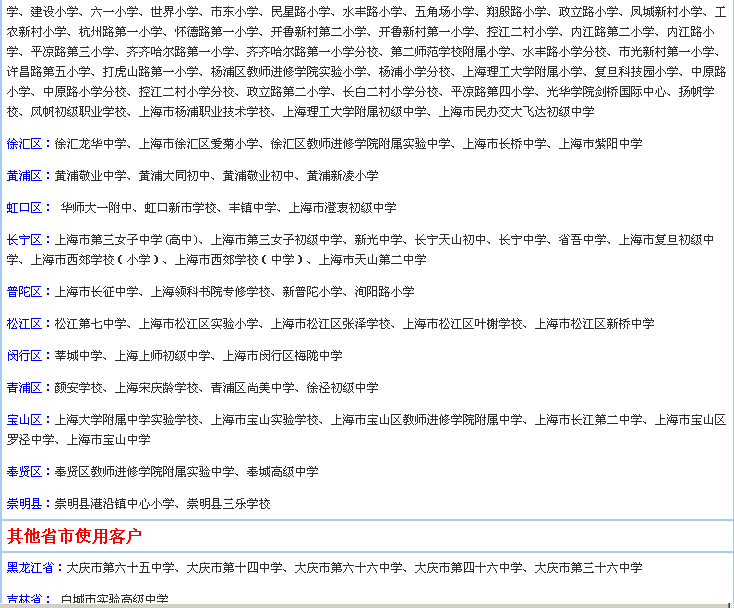Open the 长宁区 district link

(24, 240)
